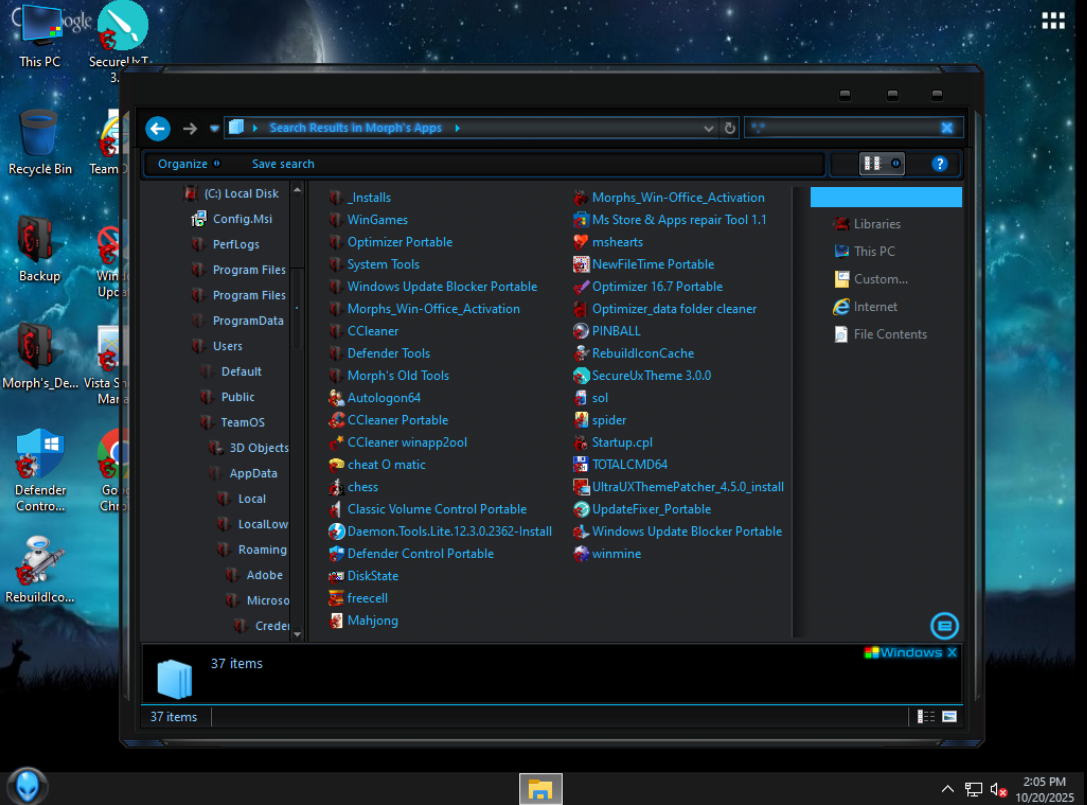
Task: Click File Explorer taskbar button
Action: (541, 788)
